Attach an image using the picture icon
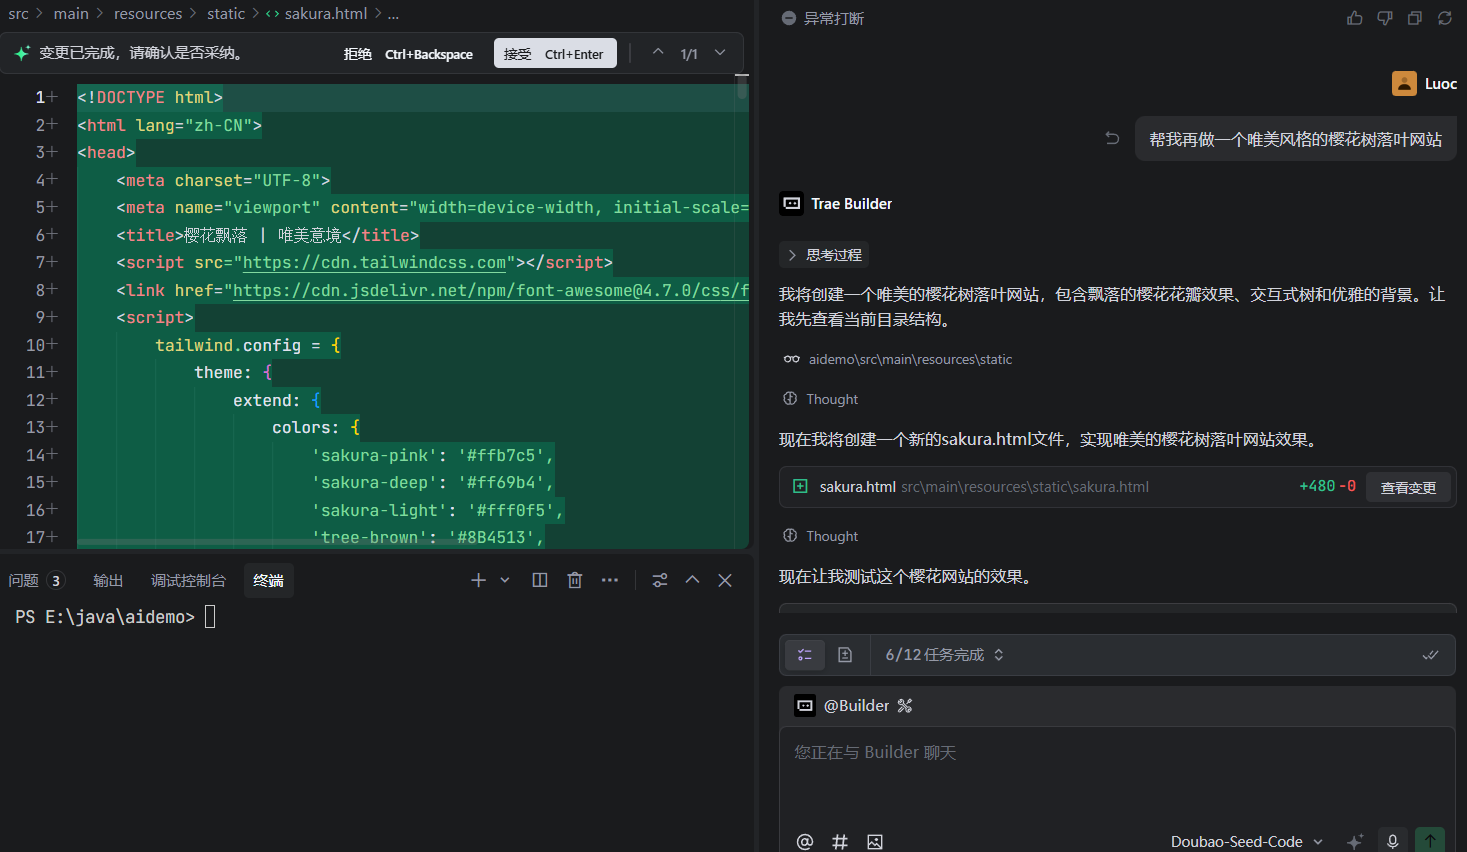The width and height of the screenshot is (1467, 852). pos(875,842)
